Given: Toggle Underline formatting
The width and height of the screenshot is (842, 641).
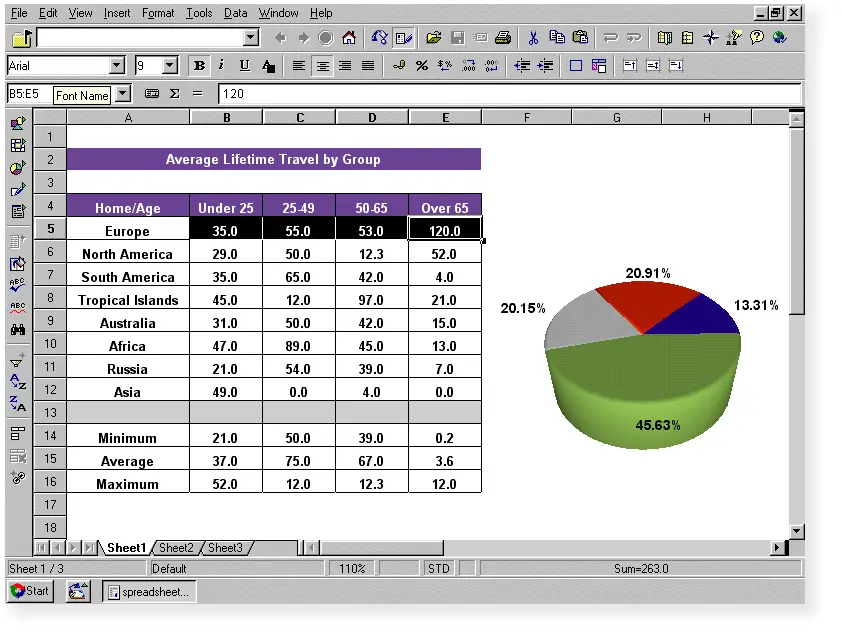Looking at the screenshot, I should 245,66.
